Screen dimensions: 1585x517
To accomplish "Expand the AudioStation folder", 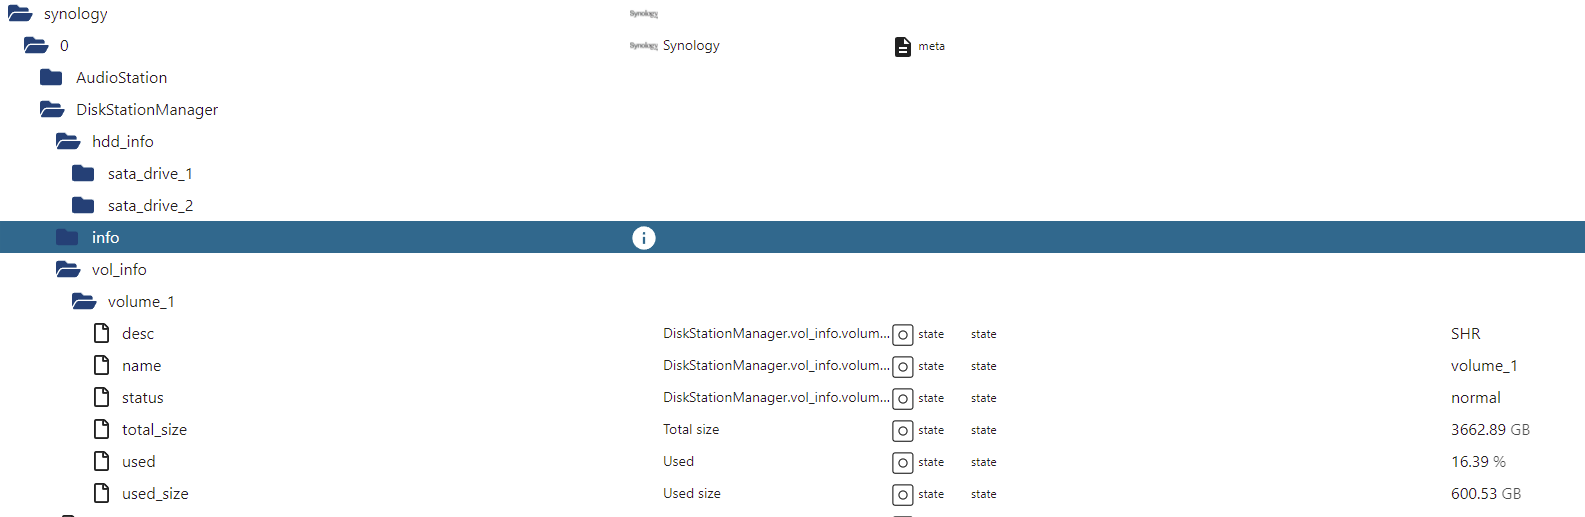I will (x=52, y=78).
